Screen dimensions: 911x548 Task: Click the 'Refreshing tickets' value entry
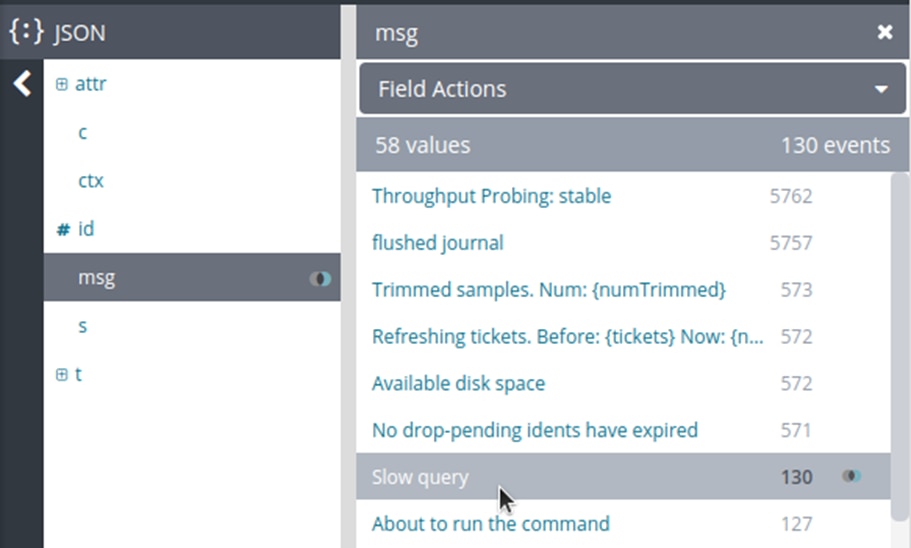click(567, 337)
